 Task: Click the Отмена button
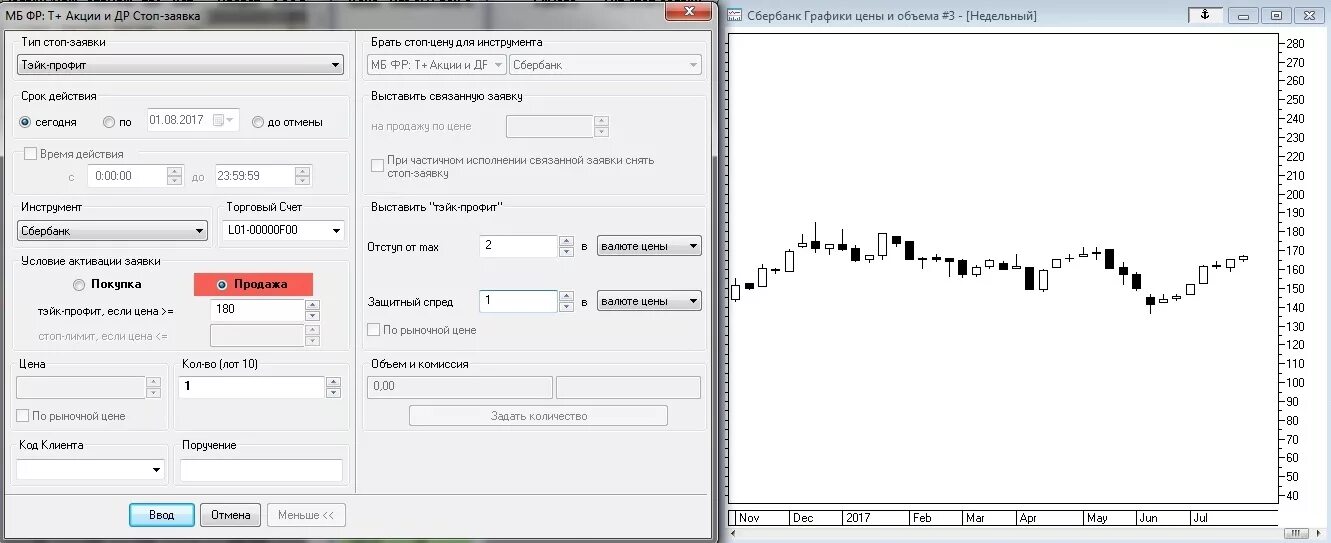pyautogui.click(x=231, y=515)
